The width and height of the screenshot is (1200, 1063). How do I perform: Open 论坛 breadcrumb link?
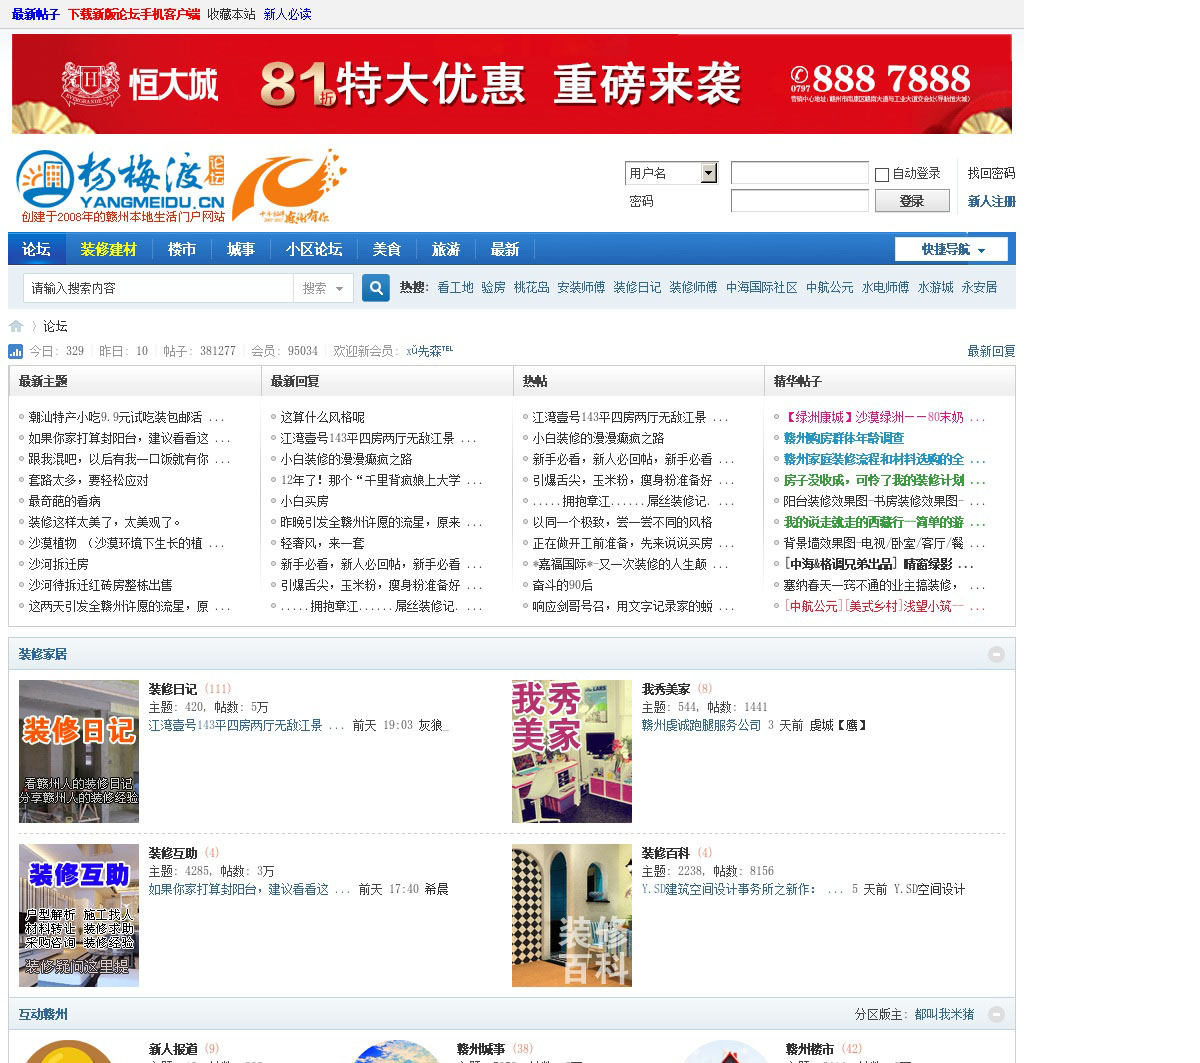tap(55, 326)
